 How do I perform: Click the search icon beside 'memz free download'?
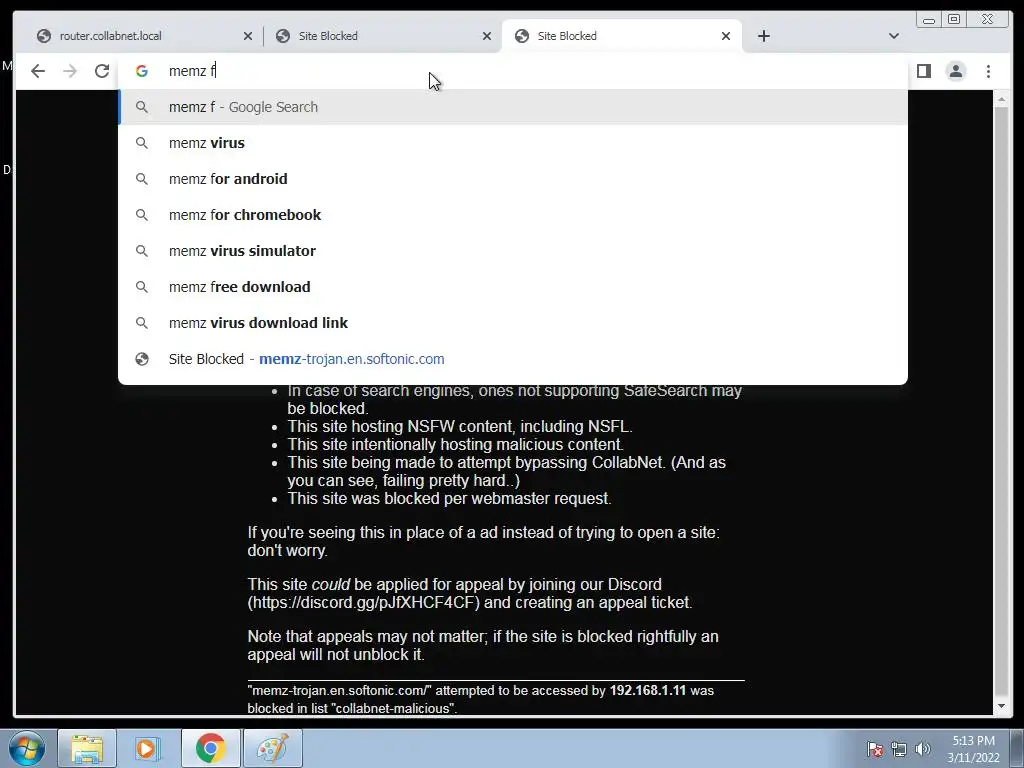tap(142, 287)
